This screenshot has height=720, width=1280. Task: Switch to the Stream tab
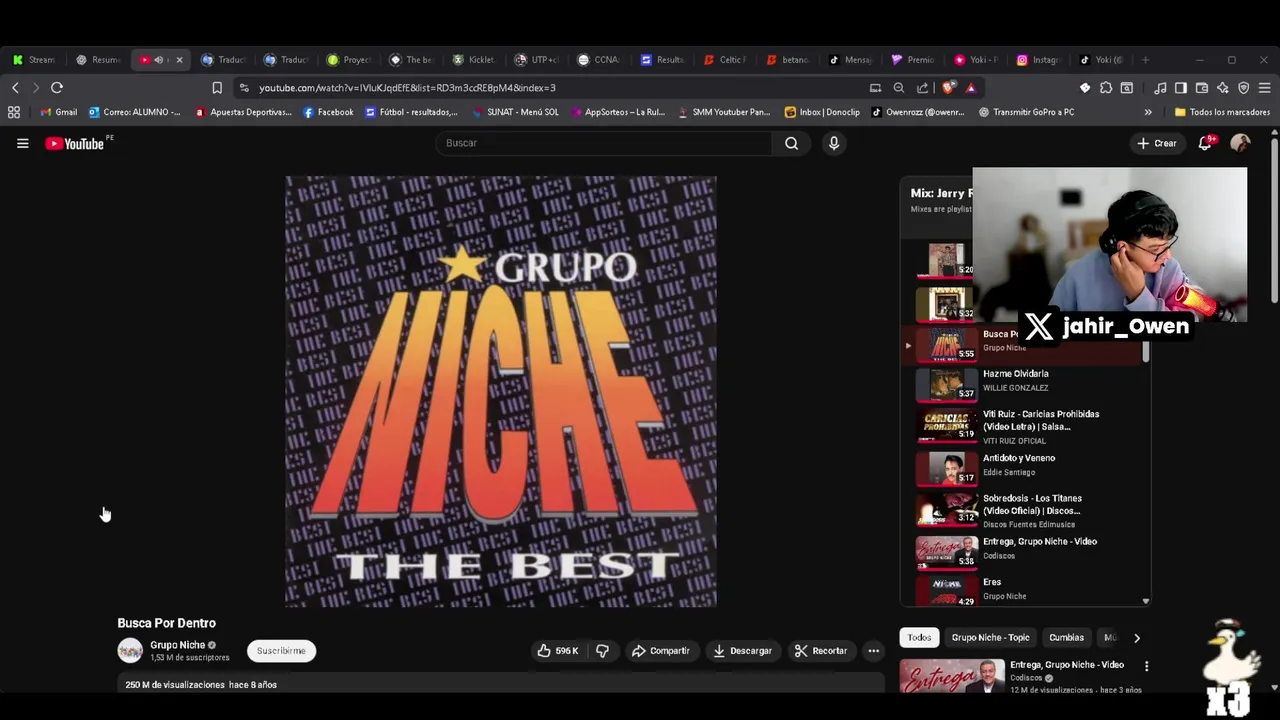34,60
